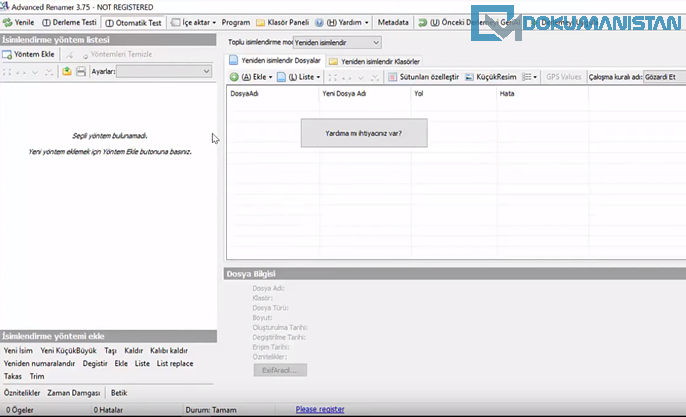
Task: Switch to Yeniden isimlendir Klasörler tab
Action: pyautogui.click(x=374, y=61)
